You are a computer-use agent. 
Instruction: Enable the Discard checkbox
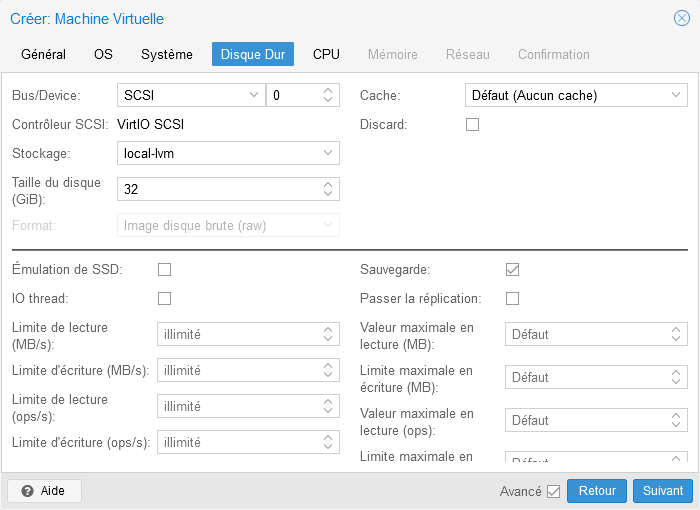473,125
